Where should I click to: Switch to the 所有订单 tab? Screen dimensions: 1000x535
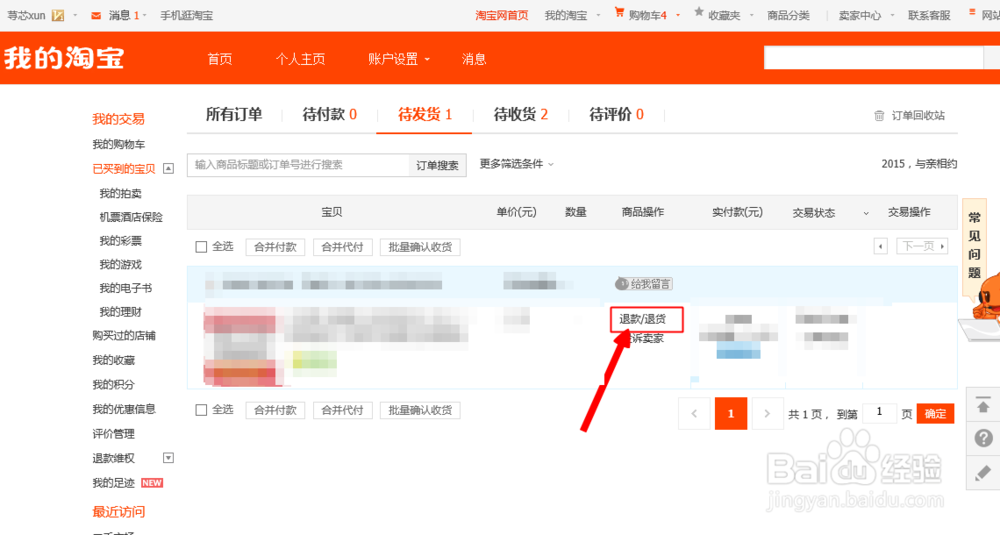pyautogui.click(x=233, y=115)
